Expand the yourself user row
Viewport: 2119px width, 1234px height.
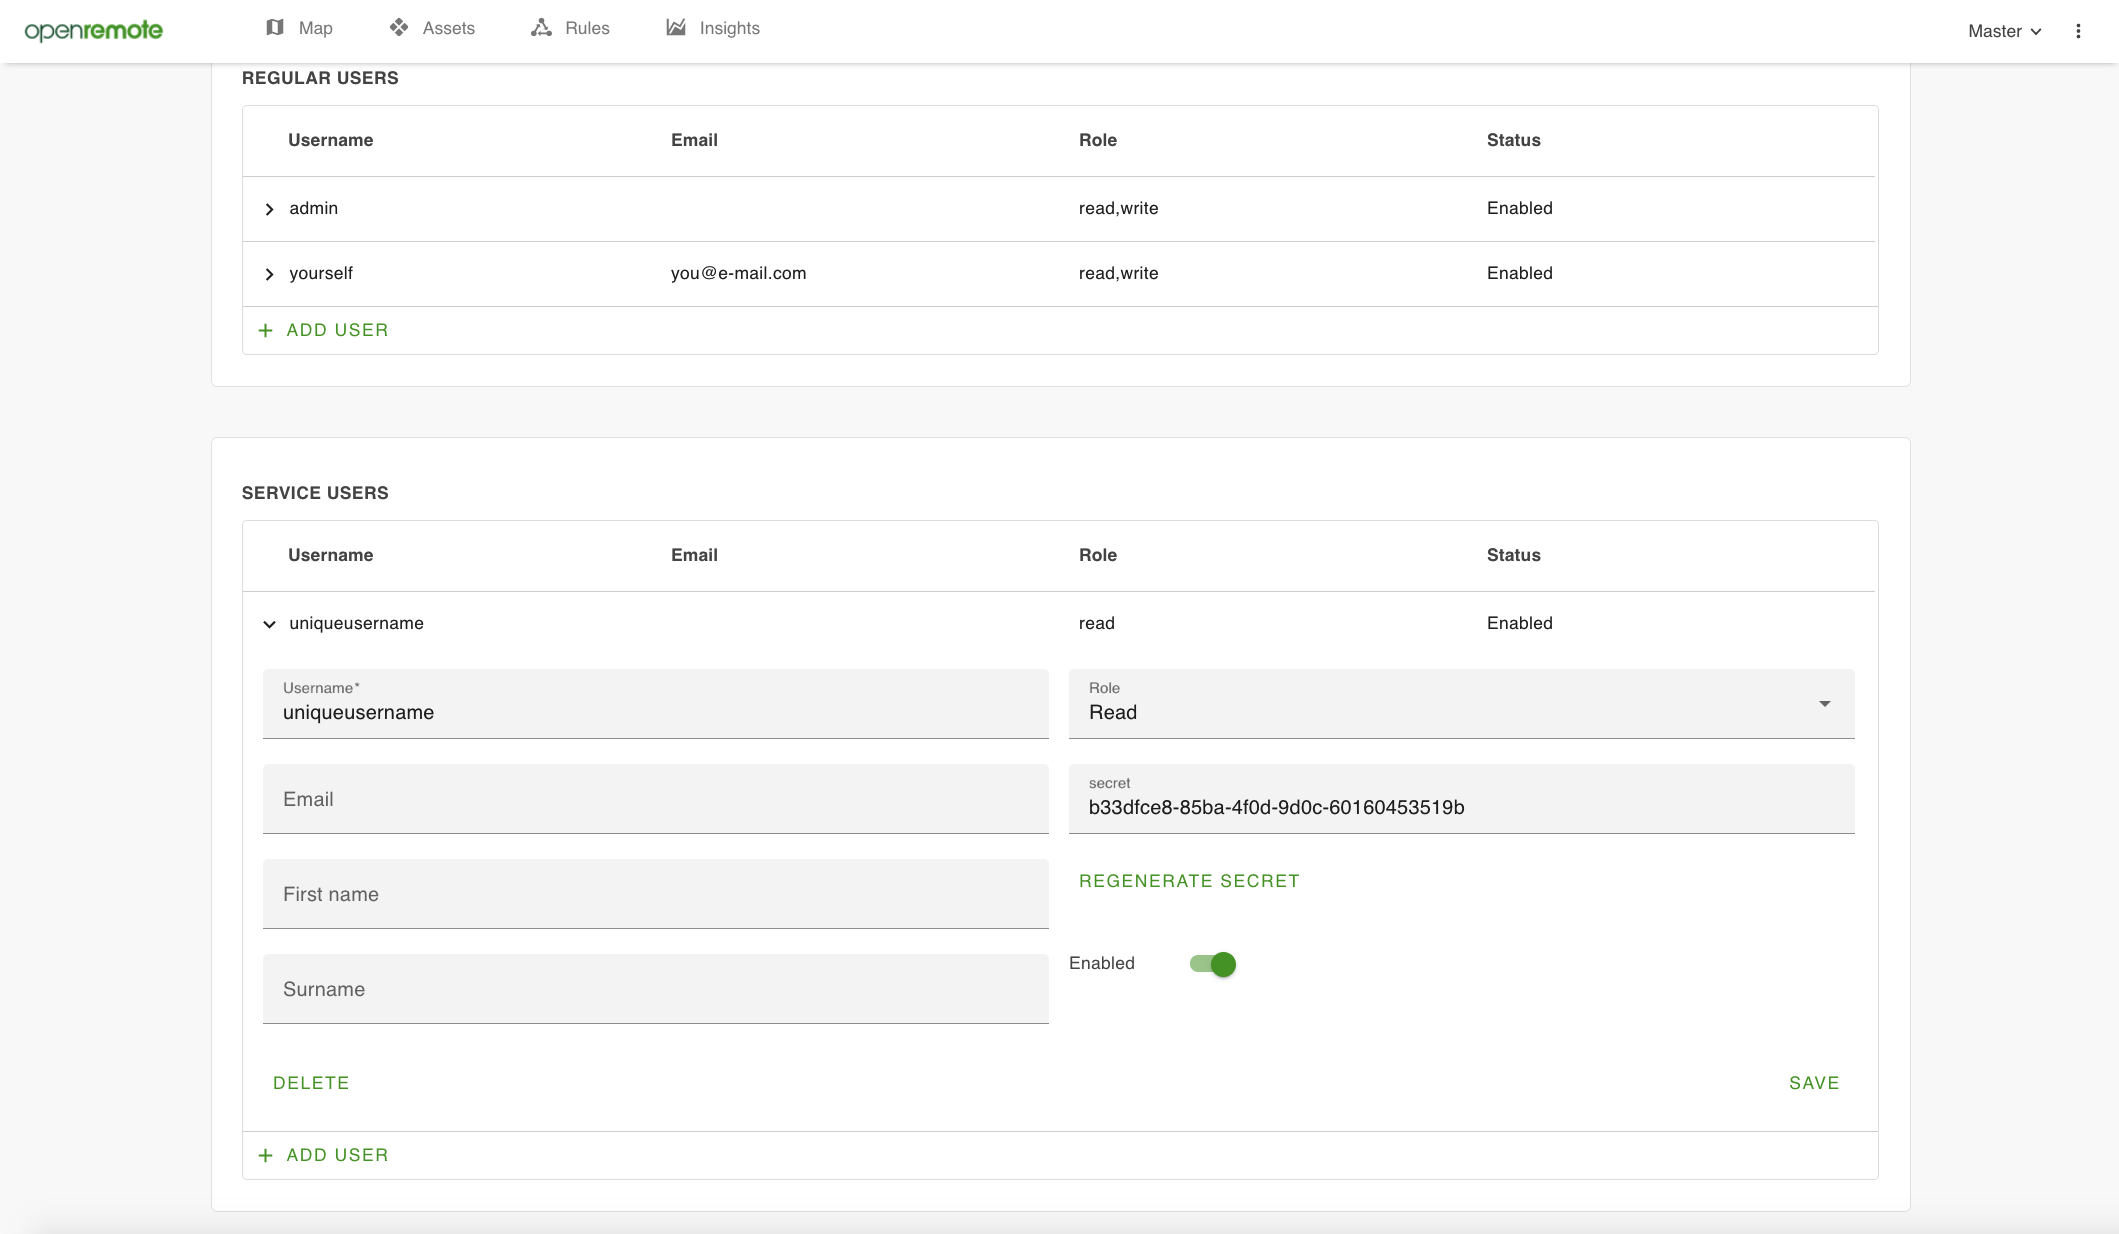[269, 274]
